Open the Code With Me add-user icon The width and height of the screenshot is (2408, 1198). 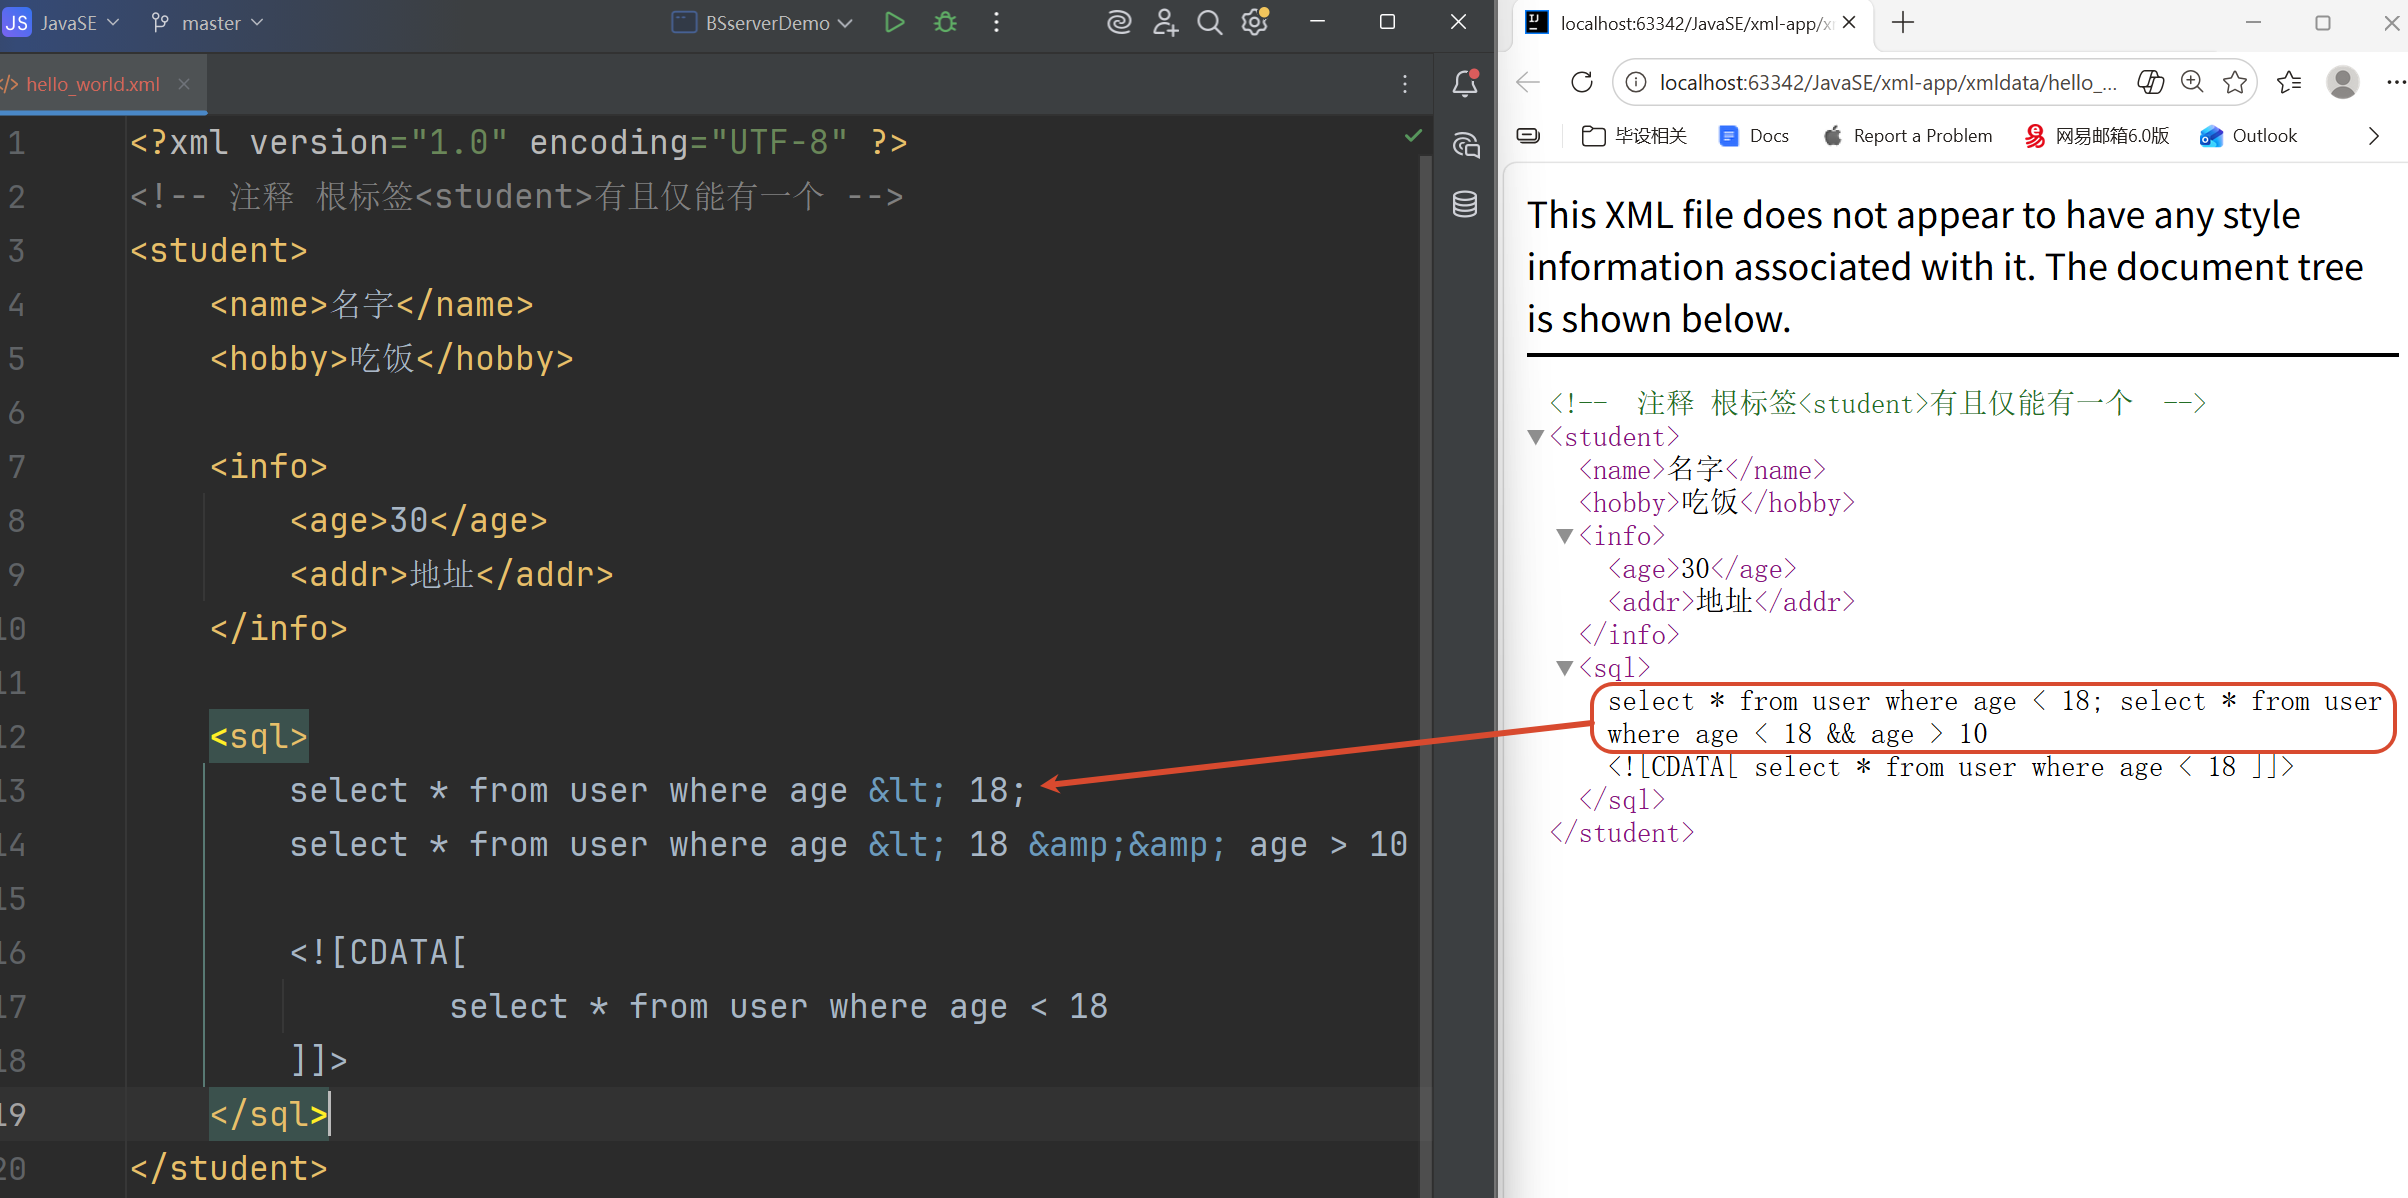[1165, 22]
